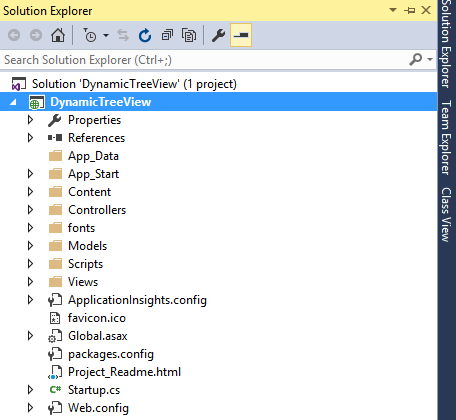Image resolution: width=456 pixels, height=420 pixels.
Task: Toggle the Show All Files icon
Action: [x=189, y=35]
